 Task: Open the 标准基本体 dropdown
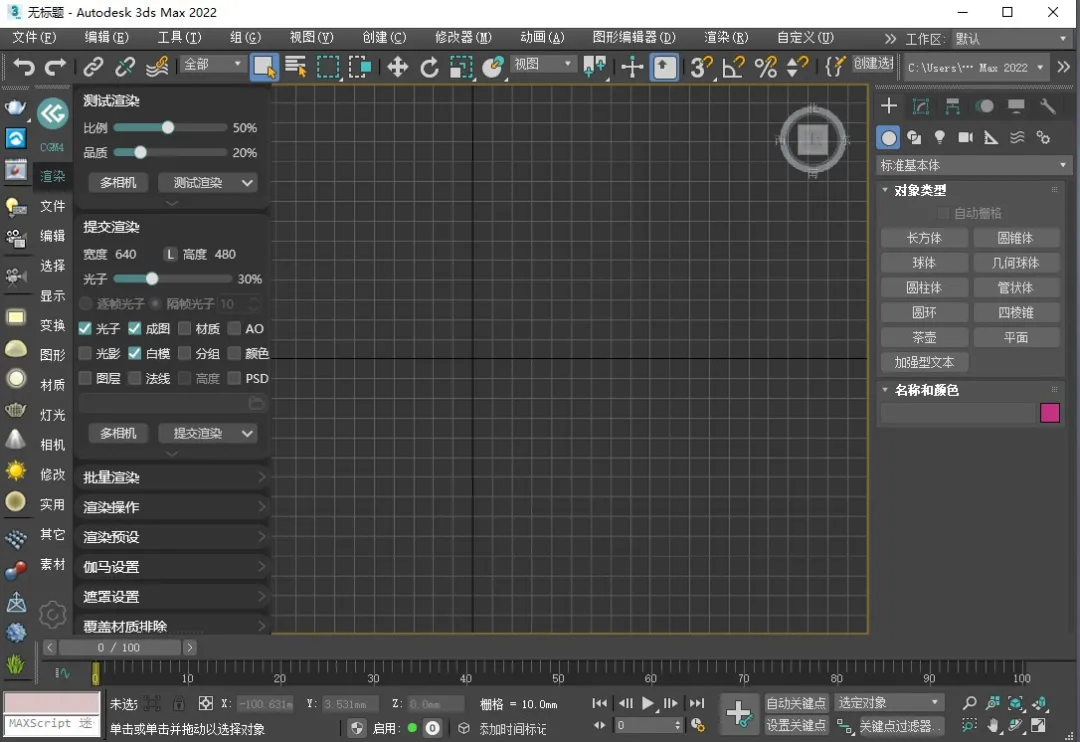click(974, 165)
